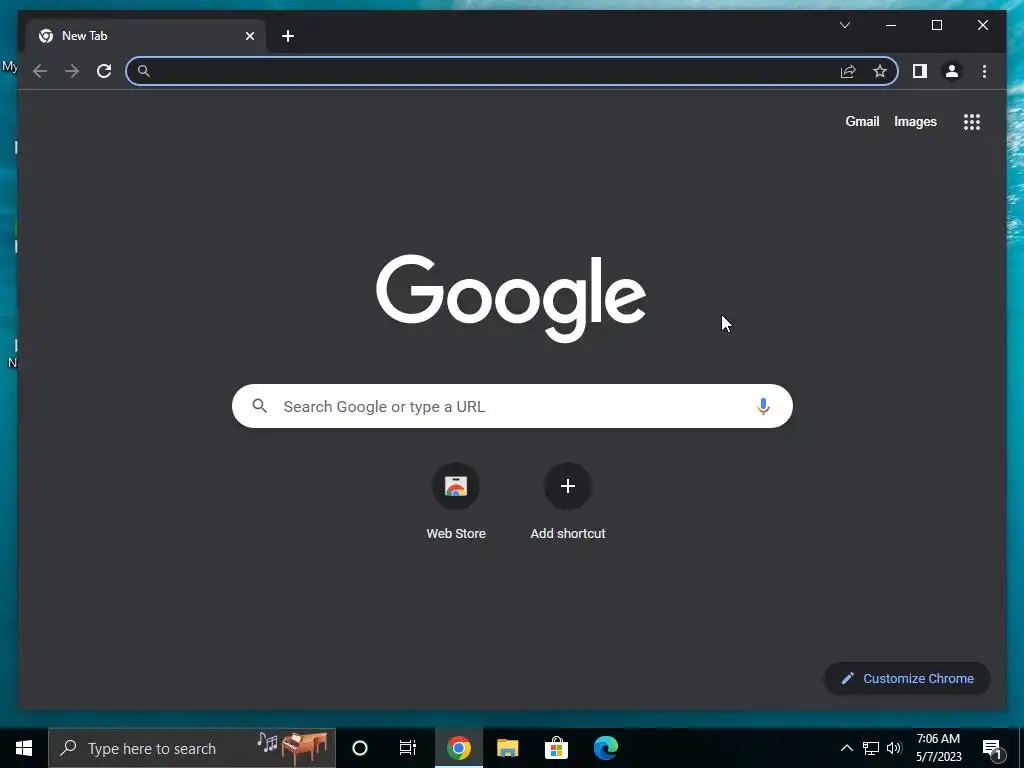This screenshot has width=1024, height=768.
Task: Open the Chrome three-dot menu
Action: click(x=984, y=71)
